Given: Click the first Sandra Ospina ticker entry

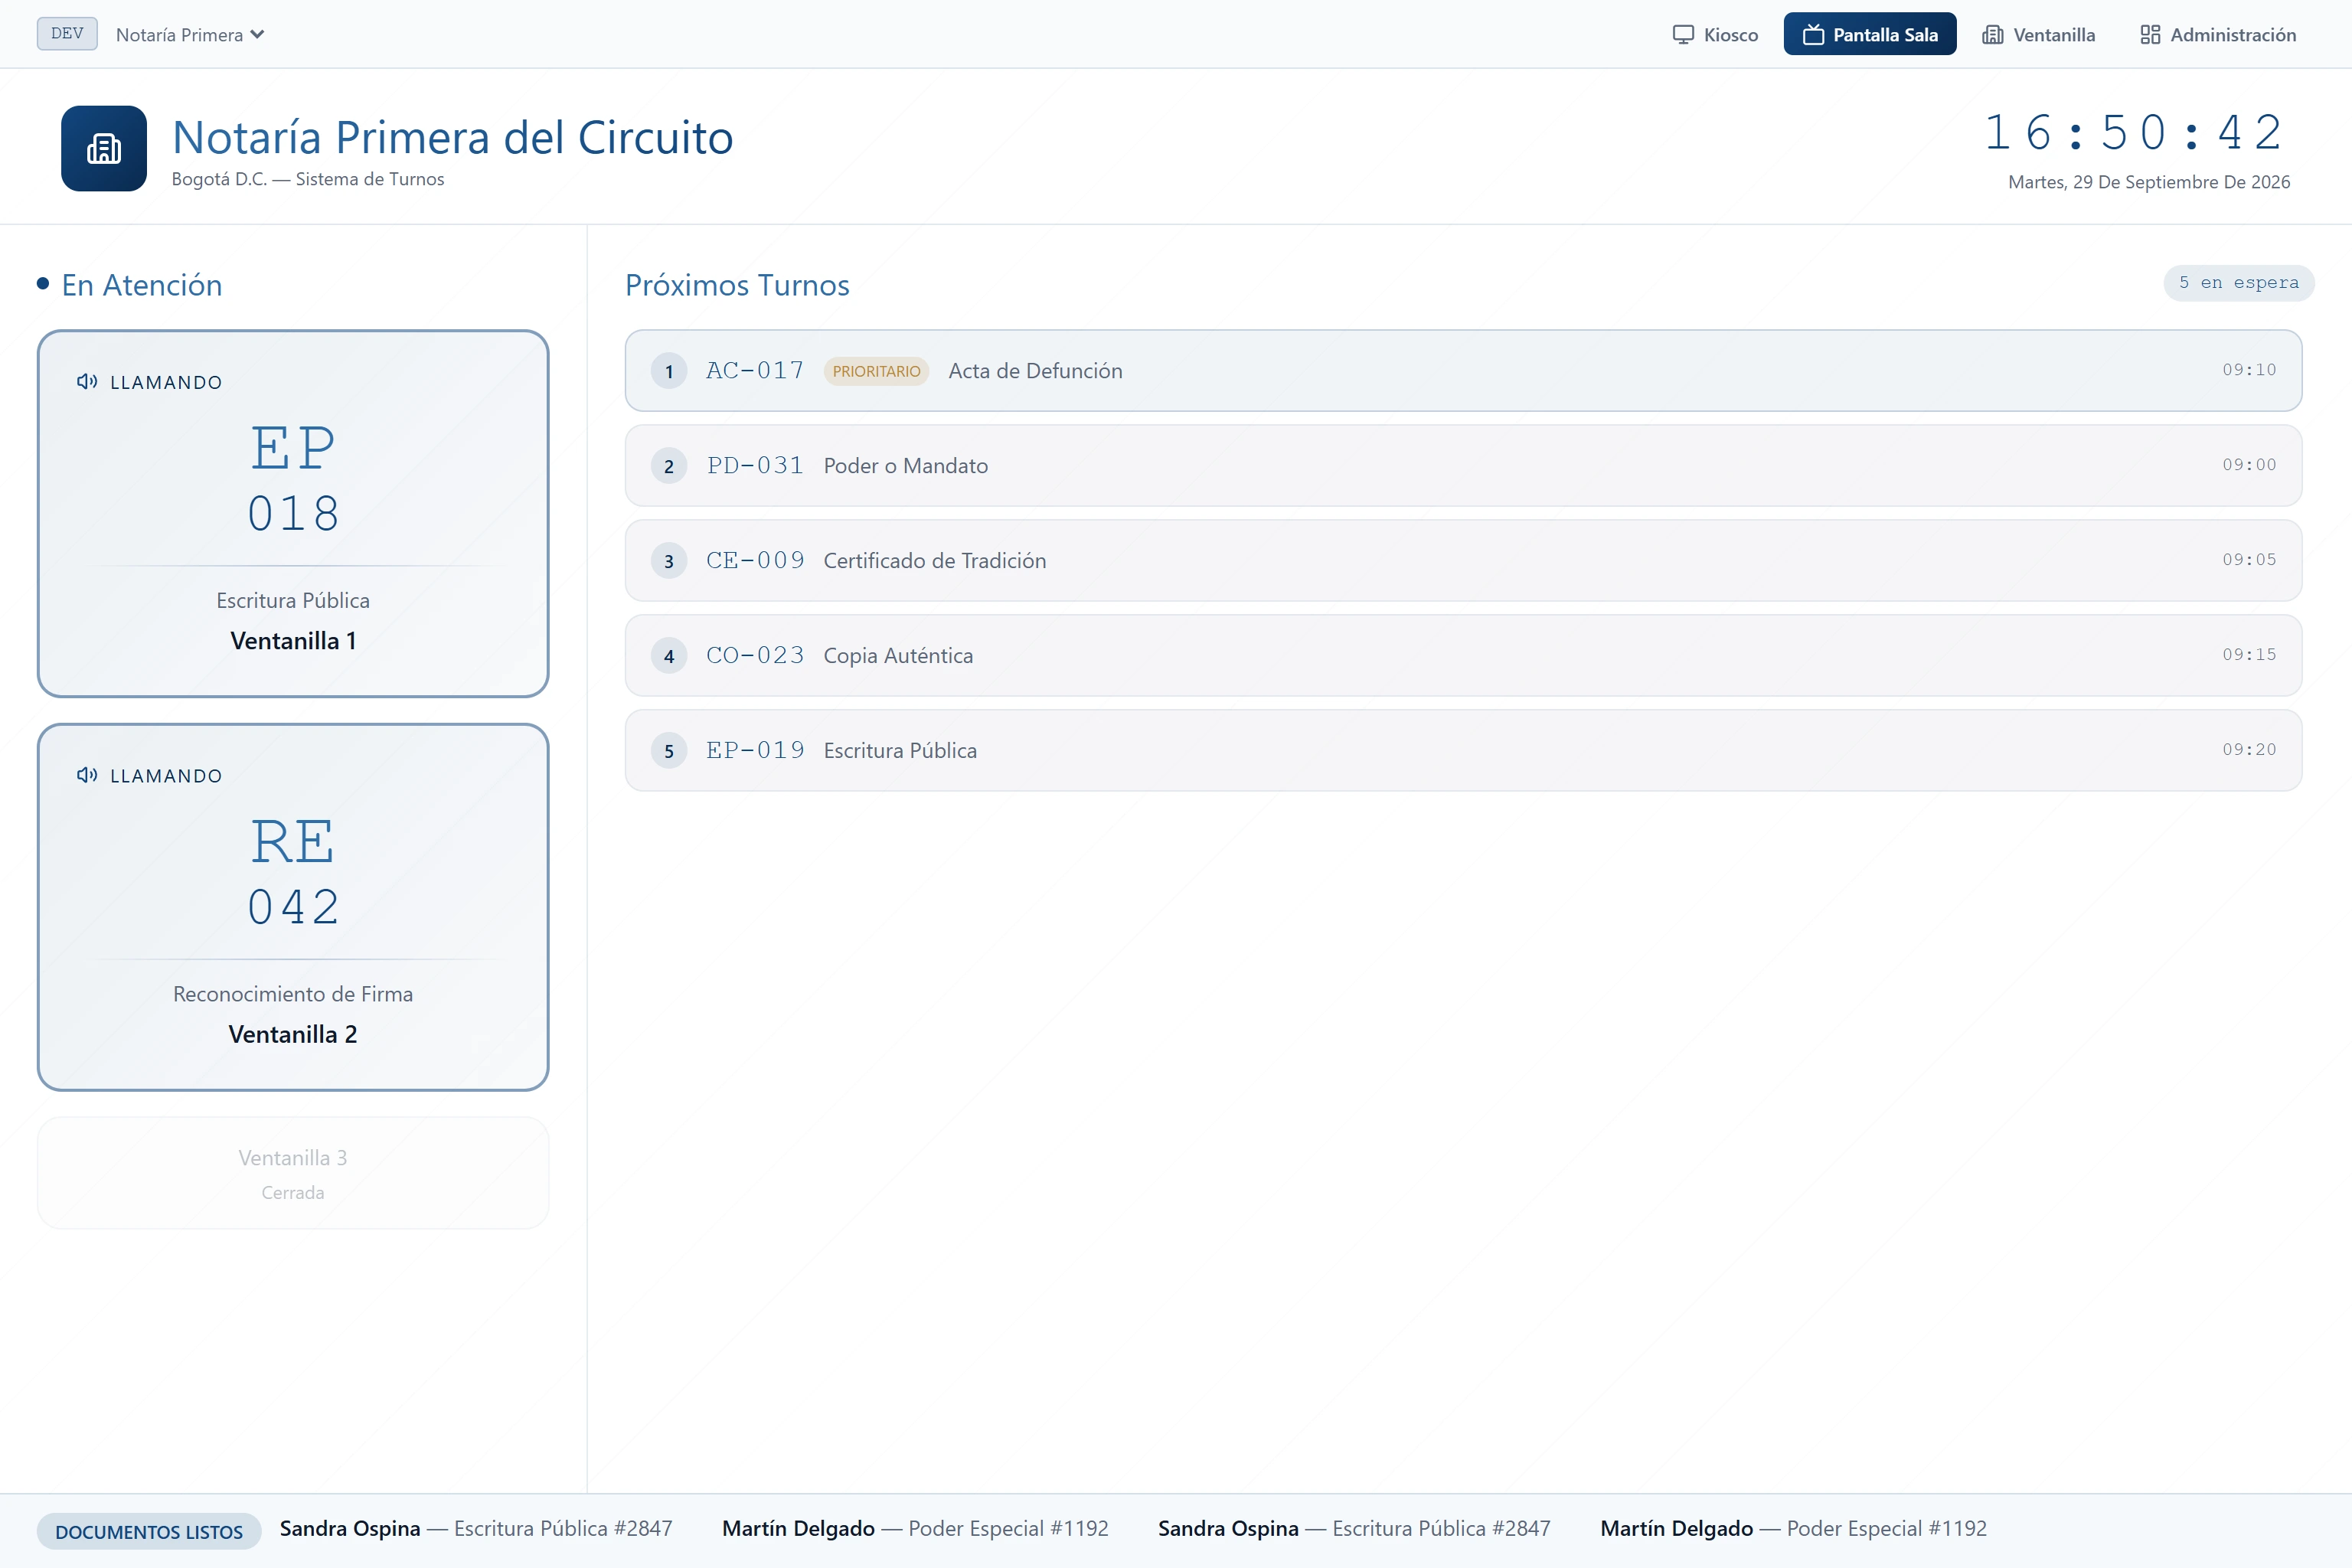Looking at the screenshot, I should point(476,1528).
